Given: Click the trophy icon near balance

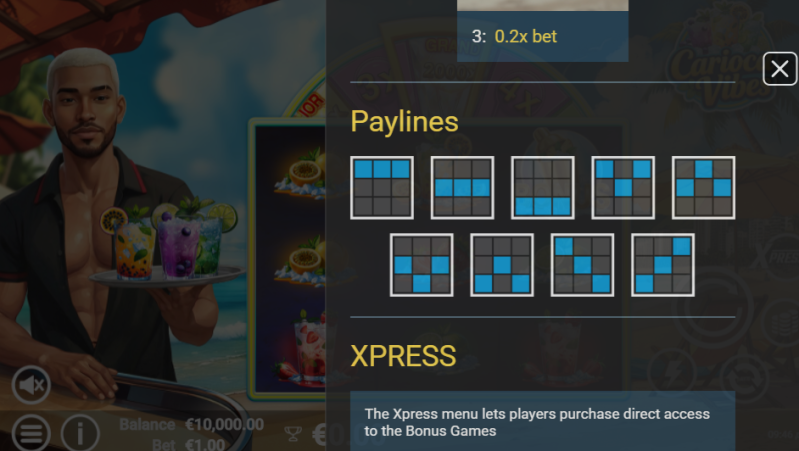Looking at the screenshot, I should click(x=293, y=434).
